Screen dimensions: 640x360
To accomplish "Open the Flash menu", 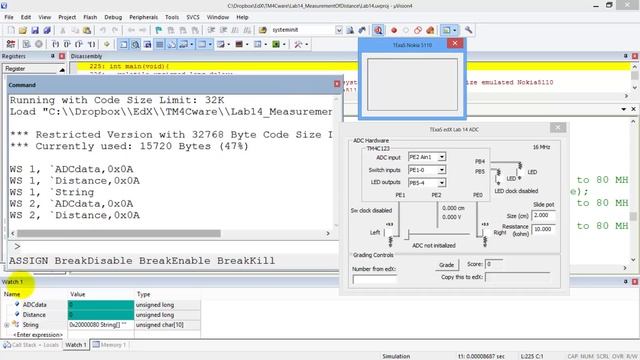I will 90,17.
